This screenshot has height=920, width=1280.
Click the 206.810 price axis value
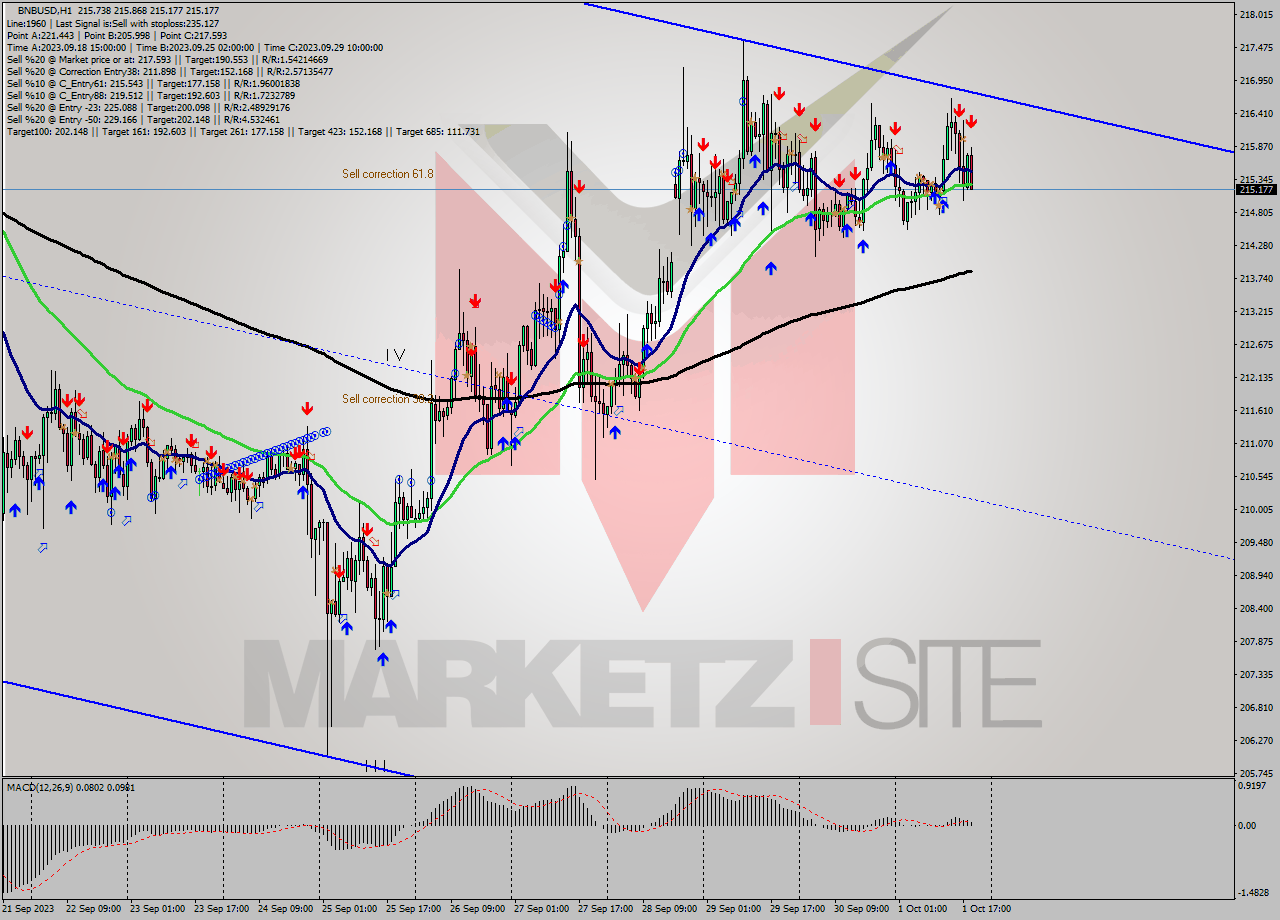pos(1256,708)
